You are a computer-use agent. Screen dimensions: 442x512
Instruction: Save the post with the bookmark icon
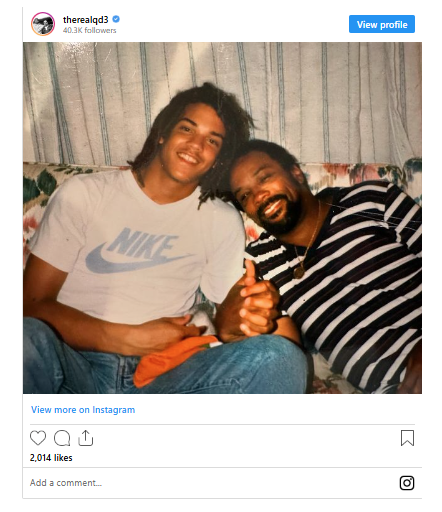(x=407, y=438)
